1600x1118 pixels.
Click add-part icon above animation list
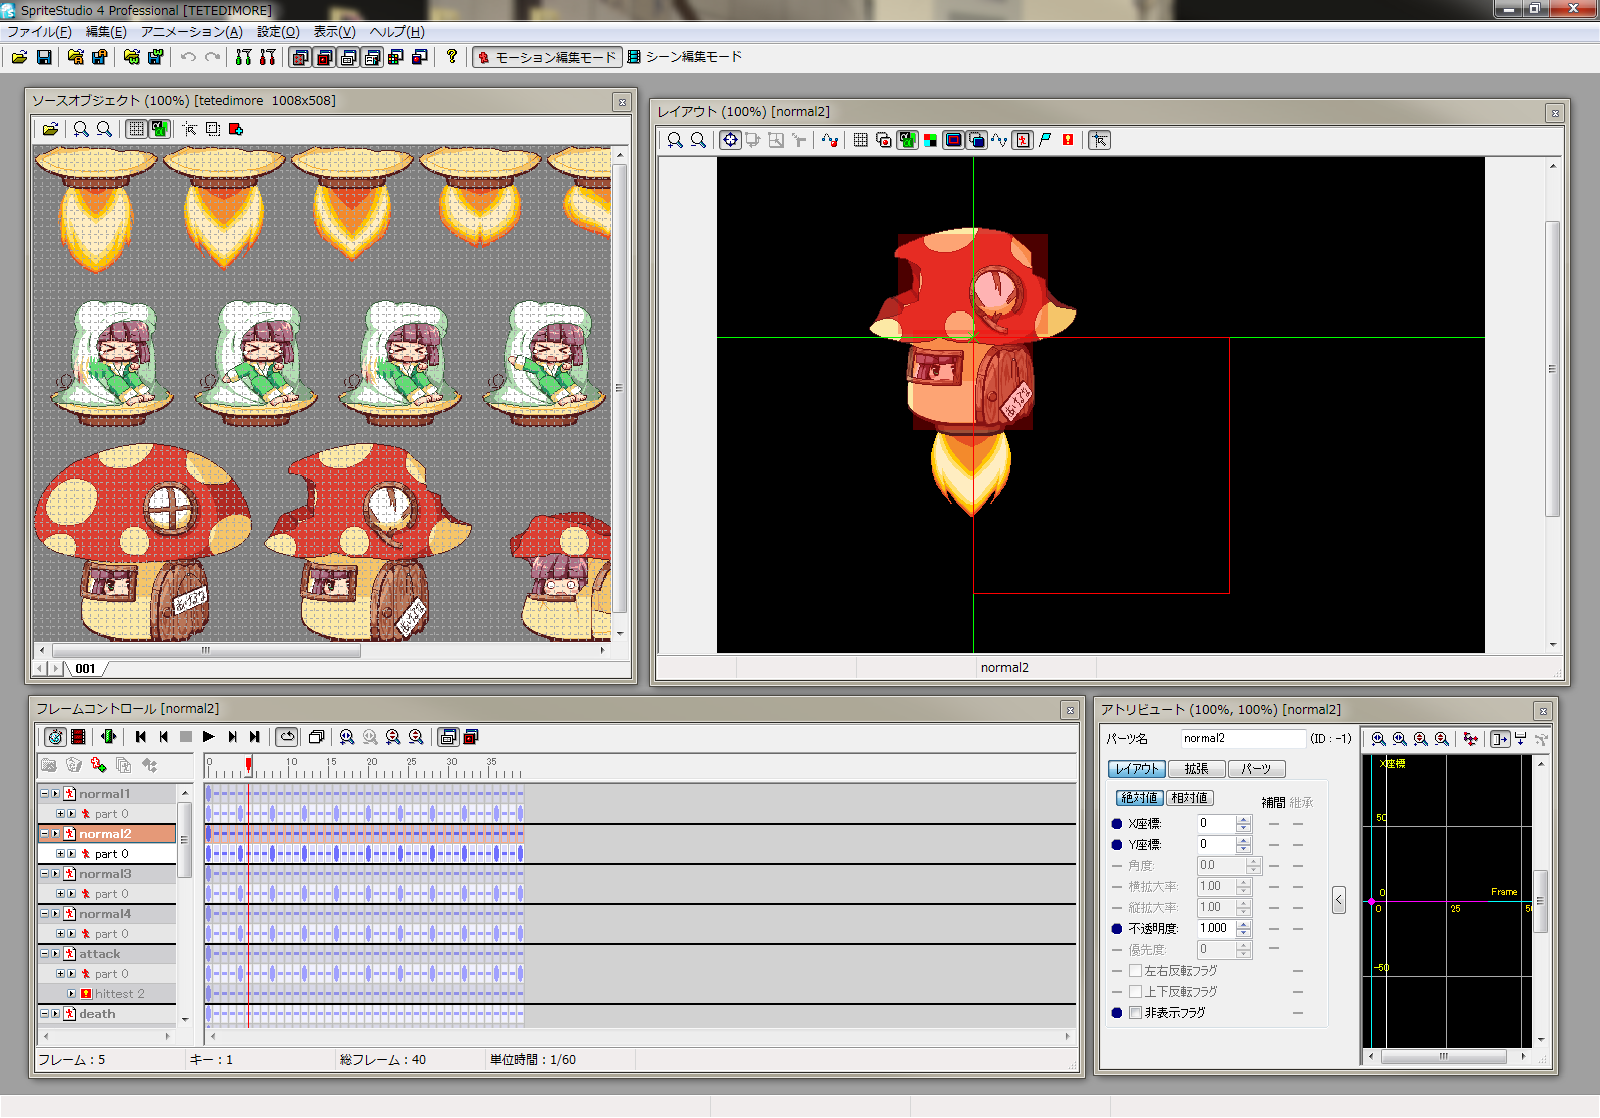tap(98, 765)
